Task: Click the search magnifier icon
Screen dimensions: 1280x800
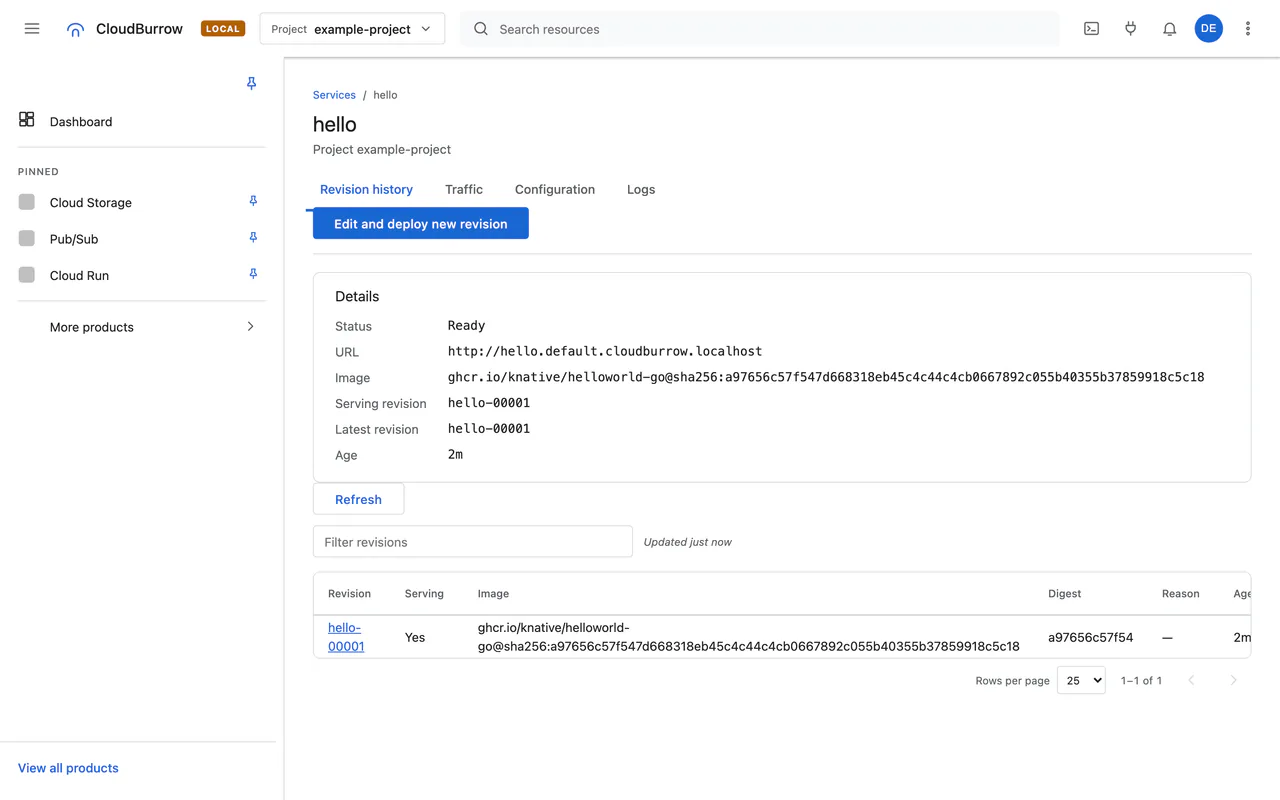Action: pyautogui.click(x=481, y=29)
